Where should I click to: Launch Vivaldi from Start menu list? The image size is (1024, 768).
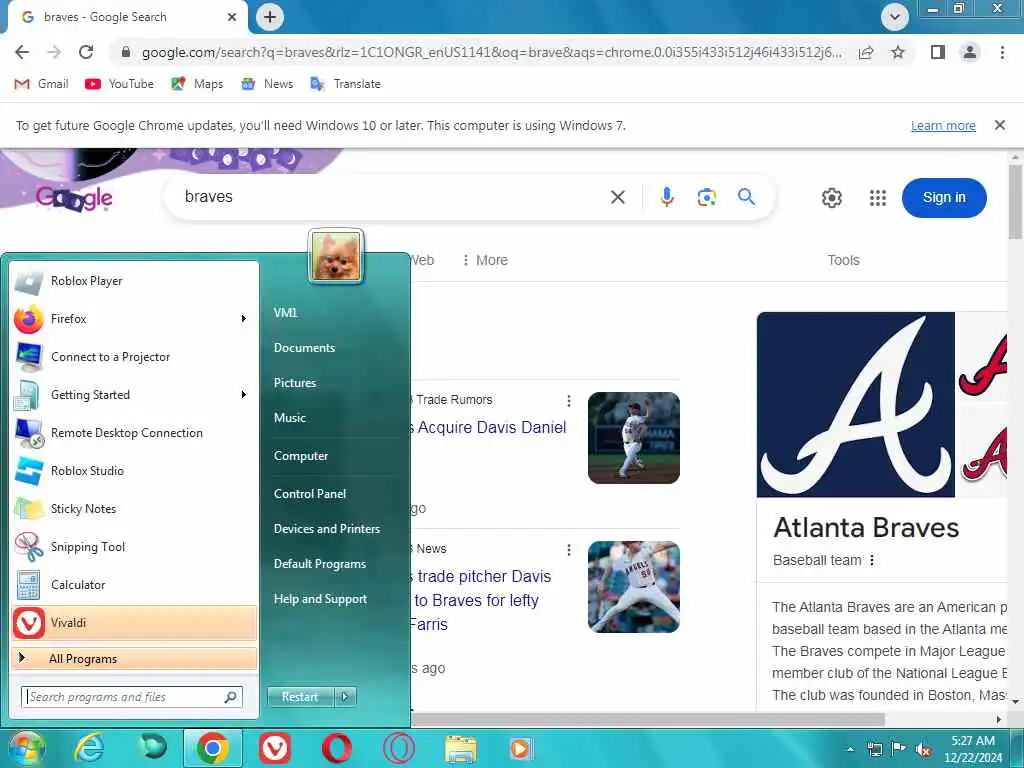click(x=134, y=622)
